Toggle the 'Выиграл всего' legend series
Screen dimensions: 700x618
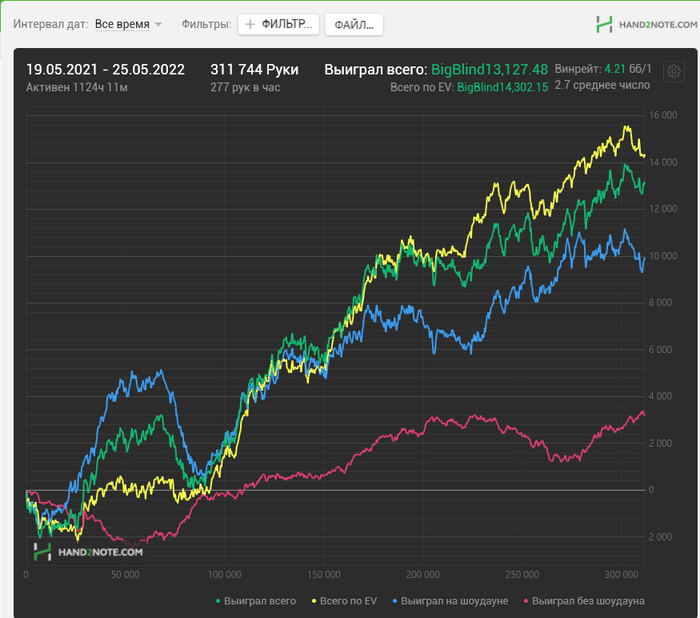pyautogui.click(x=256, y=601)
